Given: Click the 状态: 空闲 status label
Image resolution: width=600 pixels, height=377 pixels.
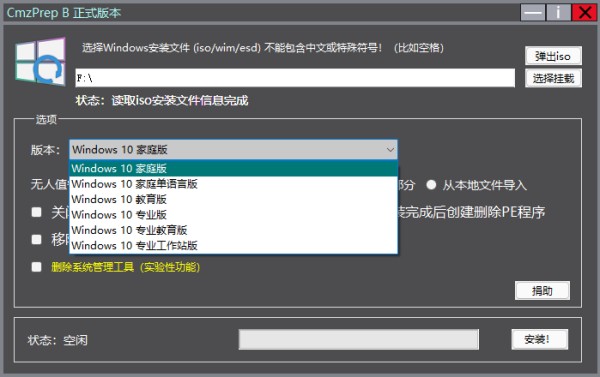Looking at the screenshot, I should coord(57,340).
